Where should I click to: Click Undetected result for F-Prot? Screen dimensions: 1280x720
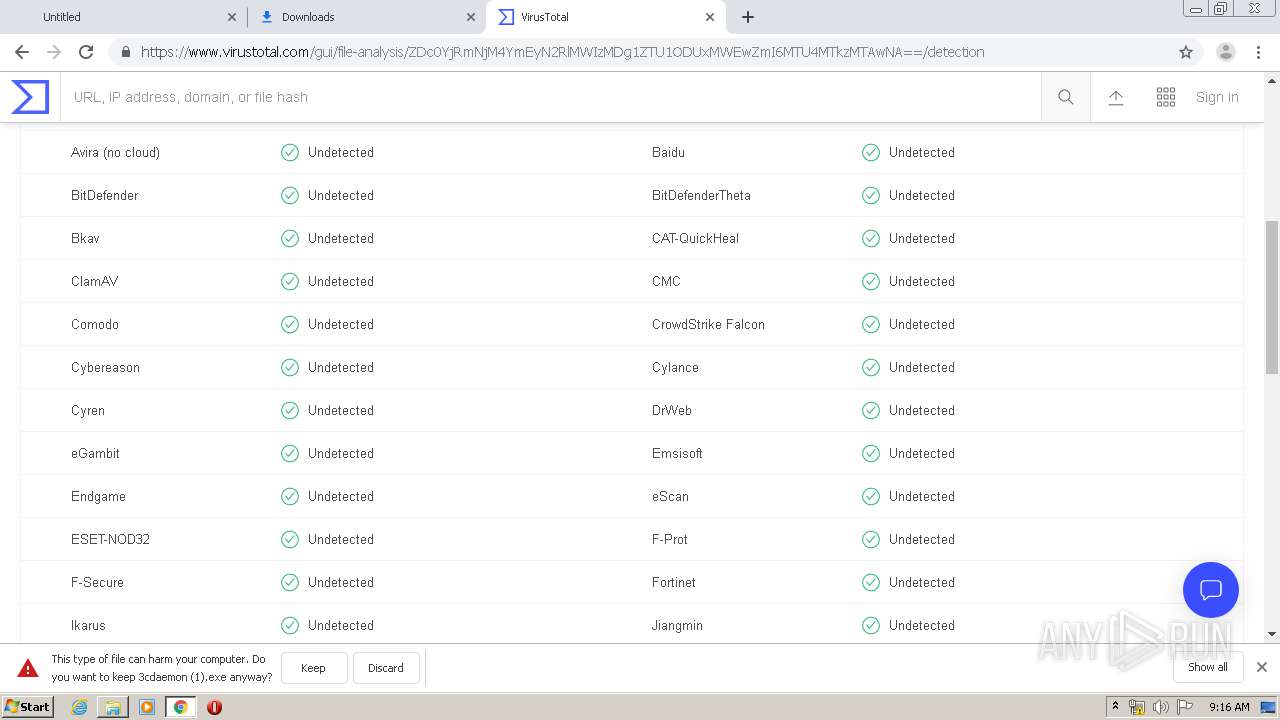point(922,539)
